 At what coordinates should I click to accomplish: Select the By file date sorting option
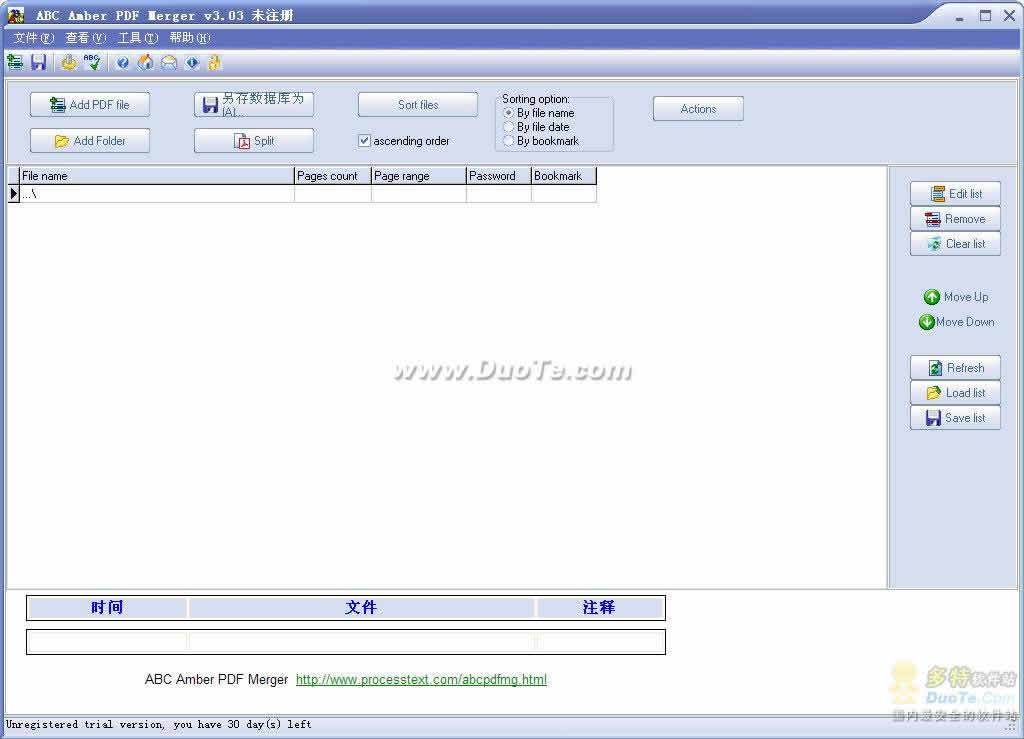pos(509,127)
